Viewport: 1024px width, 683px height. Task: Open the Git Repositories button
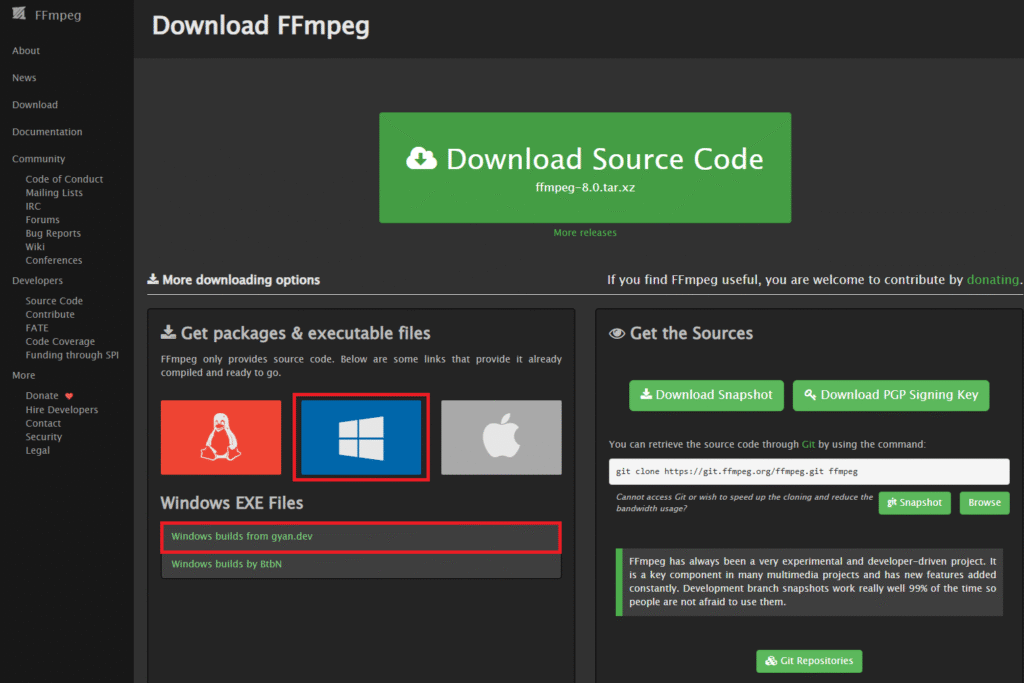(809, 661)
